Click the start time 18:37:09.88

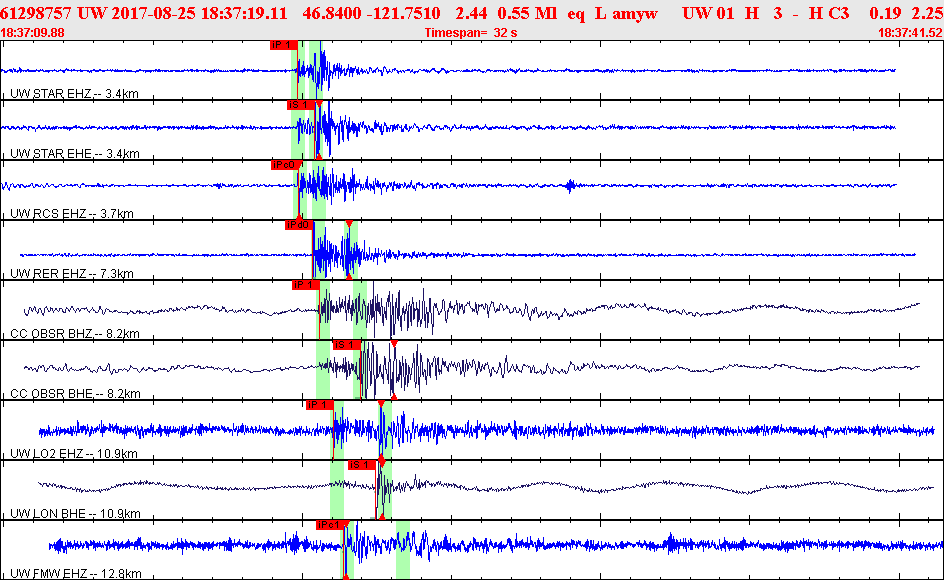click(x=33, y=33)
